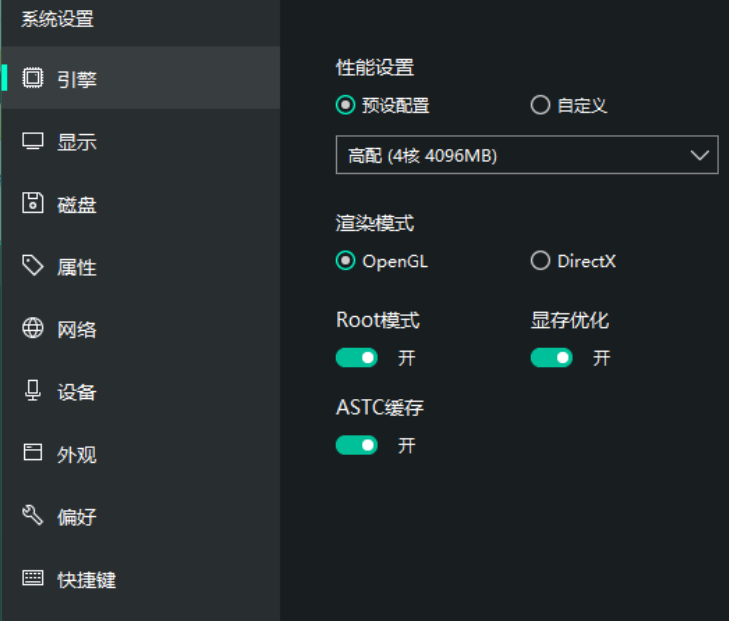The width and height of the screenshot is (729, 621).
Task: Click the wrench icon for 偏好
Action: (33, 516)
